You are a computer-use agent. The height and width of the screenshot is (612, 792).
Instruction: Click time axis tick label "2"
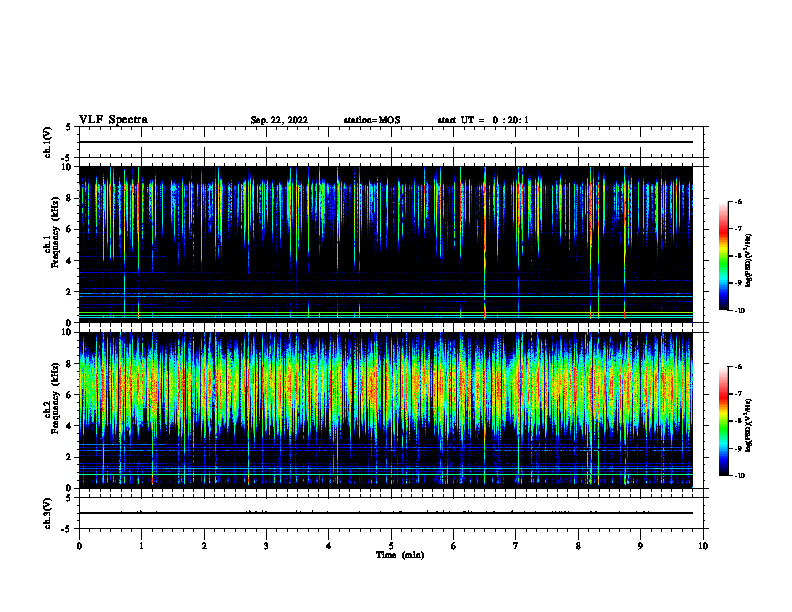(204, 546)
